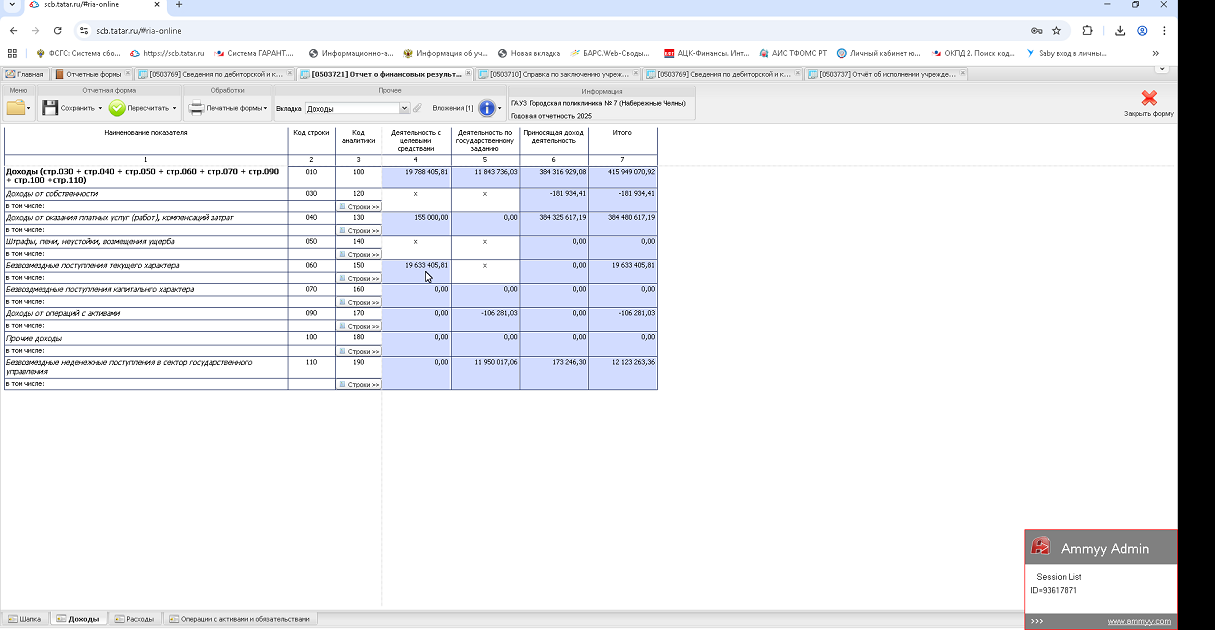Expand the tab overflow arrow on the right
This screenshot has width=1215, height=630.
coord(1161,70)
